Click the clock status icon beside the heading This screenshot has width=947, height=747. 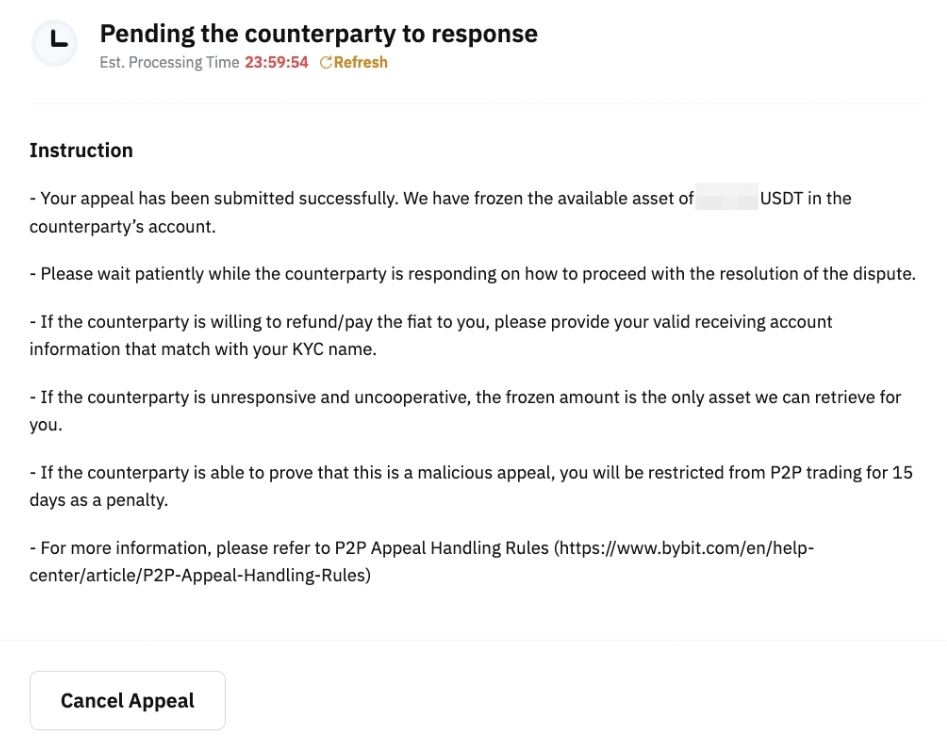tap(55, 42)
